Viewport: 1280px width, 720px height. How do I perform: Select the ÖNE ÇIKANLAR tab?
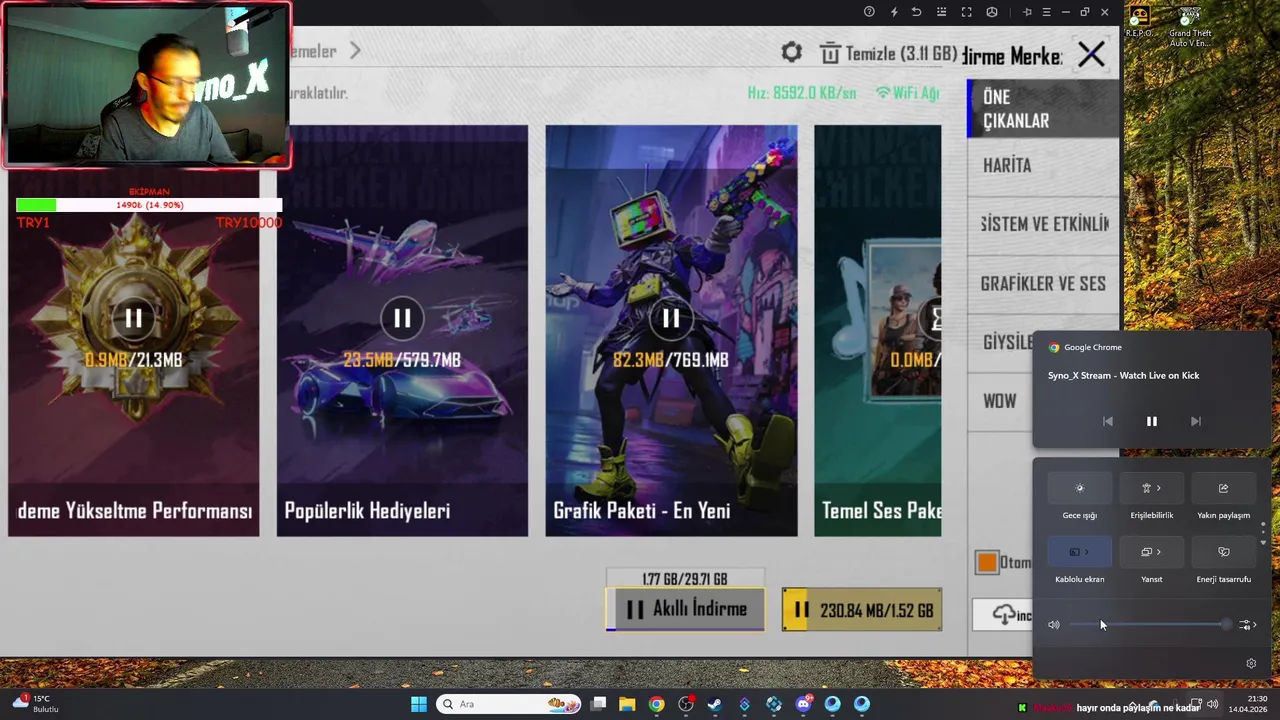pyautogui.click(x=1043, y=109)
